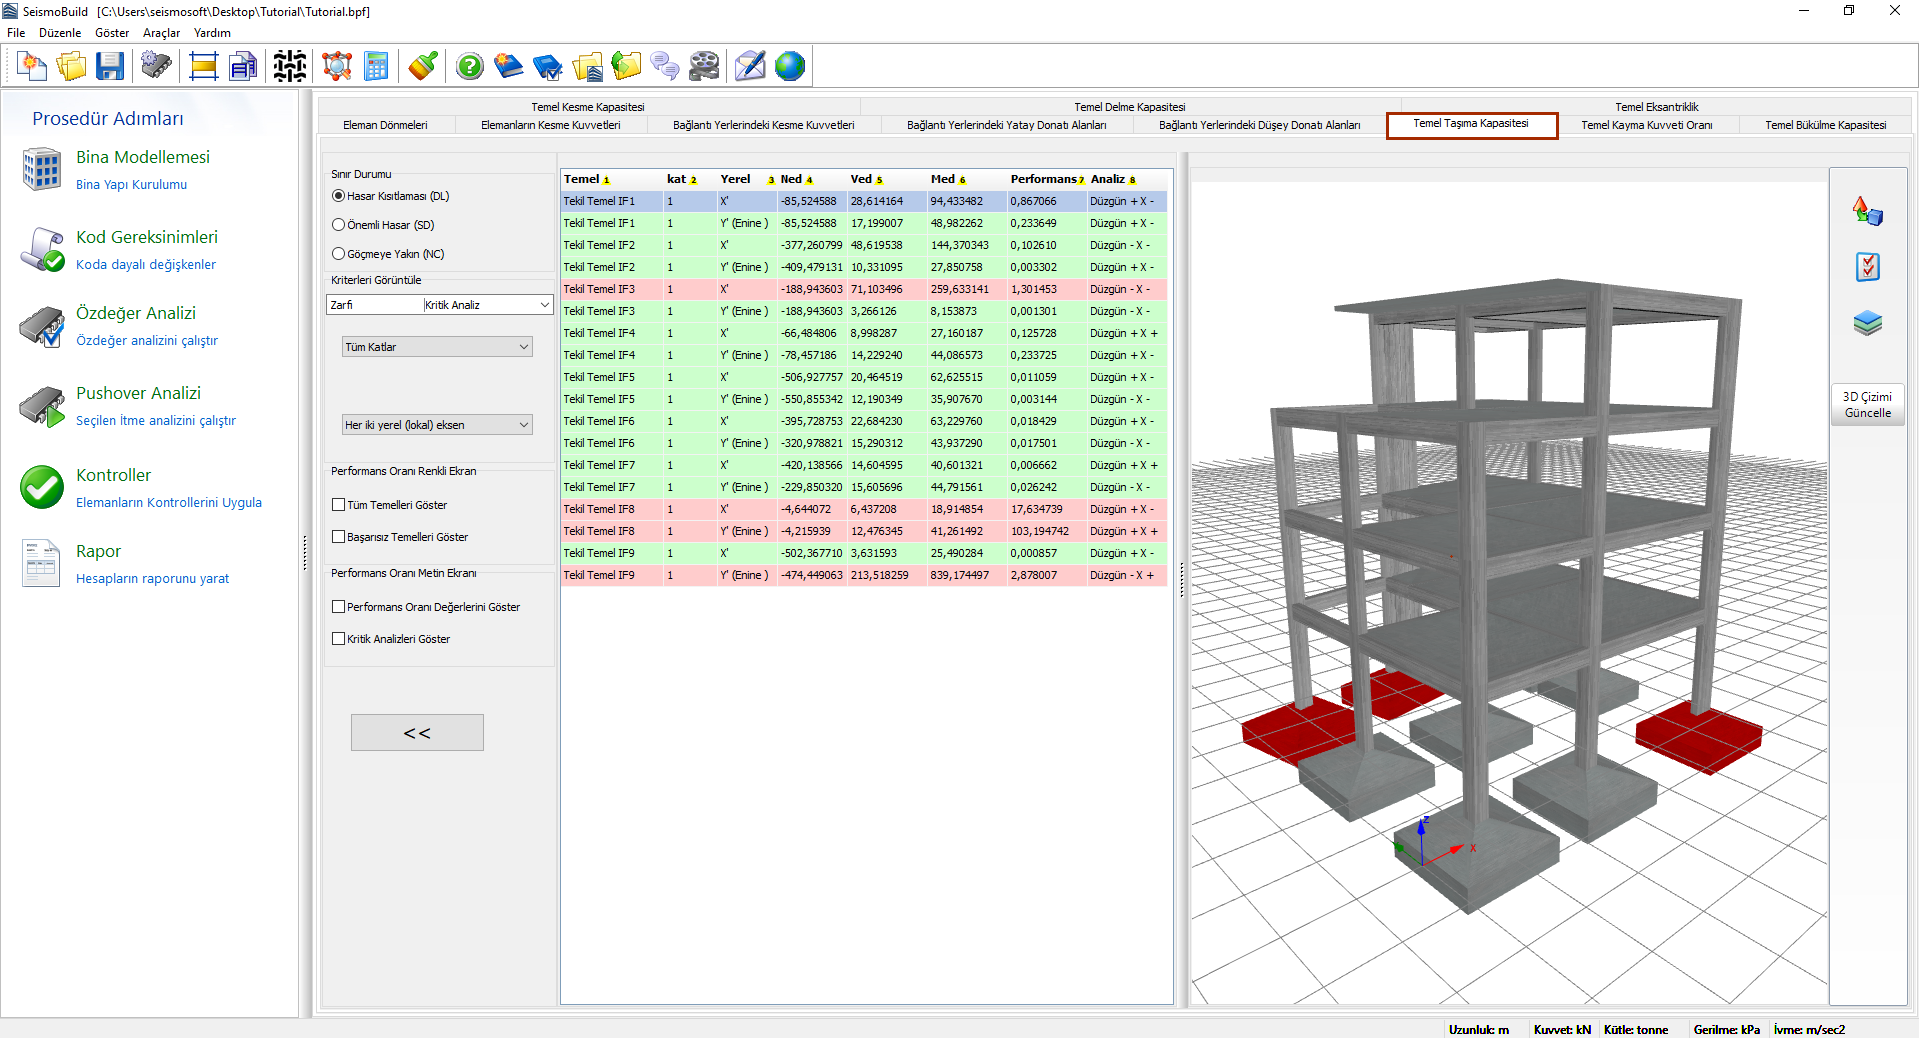Screen dimensions: 1919x1038
Task: Click the film reel video icon
Action: click(x=704, y=67)
